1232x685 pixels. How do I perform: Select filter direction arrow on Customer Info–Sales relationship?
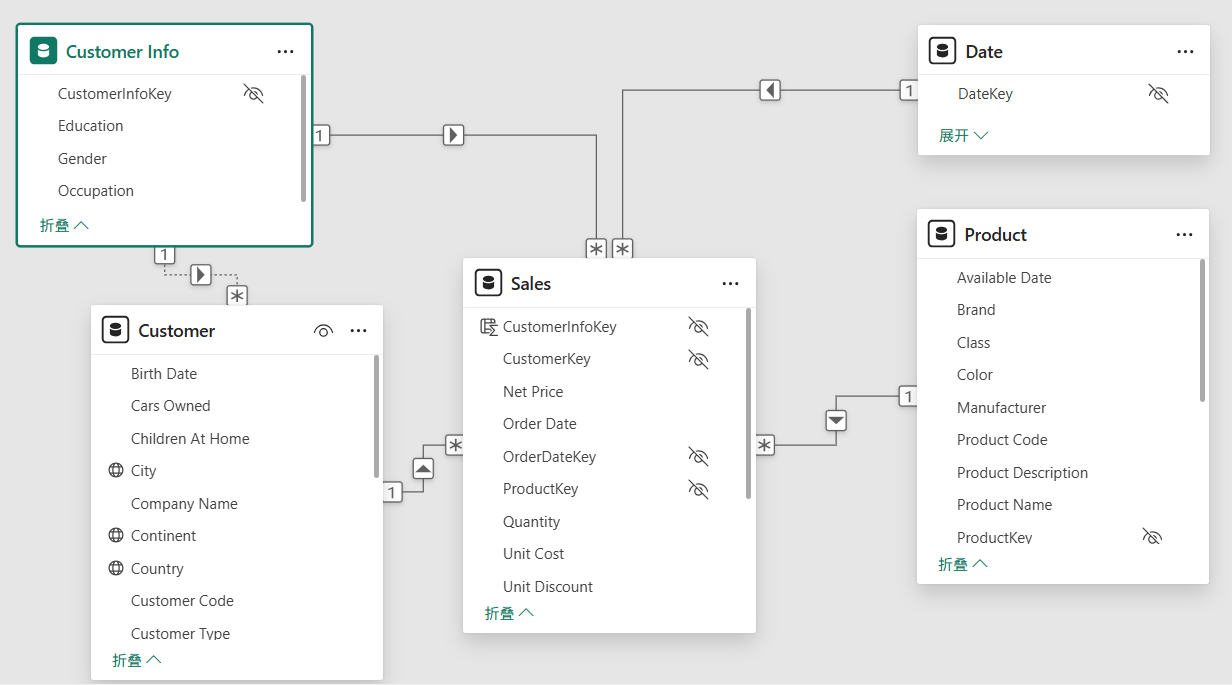coord(454,134)
